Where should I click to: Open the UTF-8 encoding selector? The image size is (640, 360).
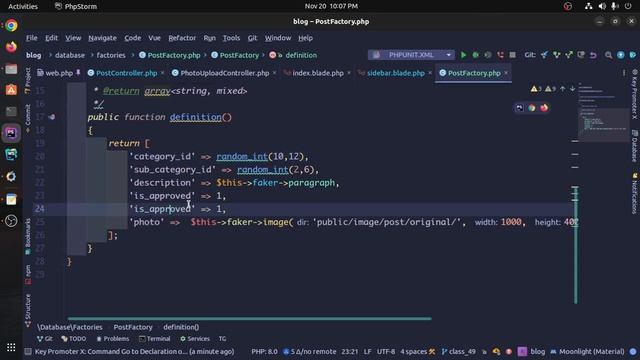[386, 351]
